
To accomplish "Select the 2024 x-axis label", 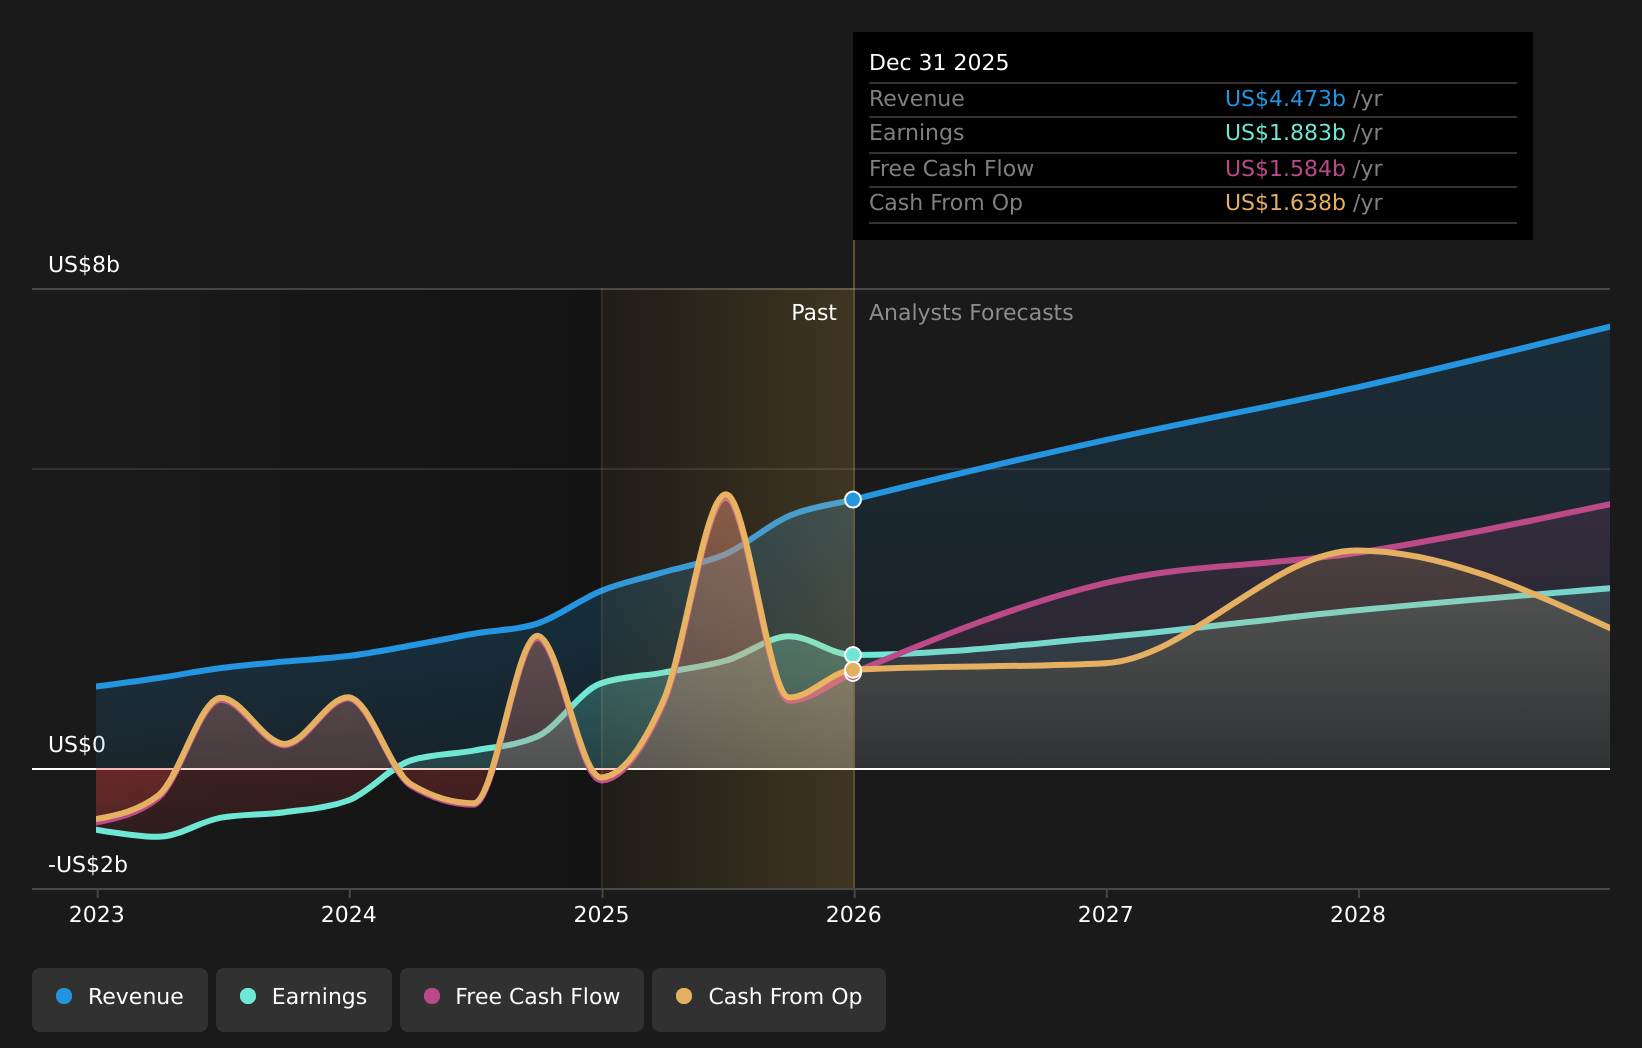I will pyautogui.click(x=349, y=915).
